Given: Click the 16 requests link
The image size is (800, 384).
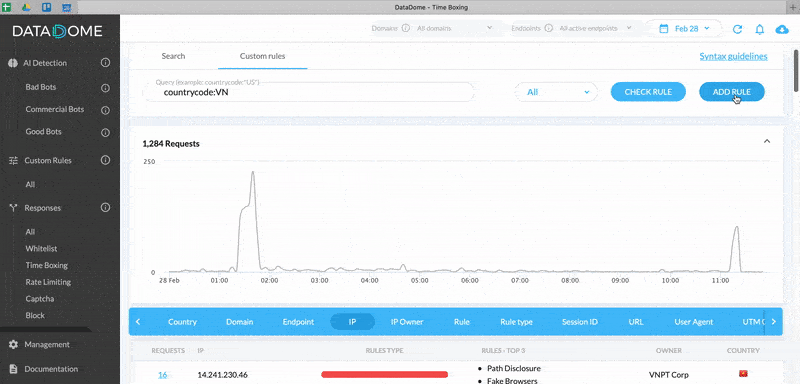Looking at the screenshot, I should [162, 375].
